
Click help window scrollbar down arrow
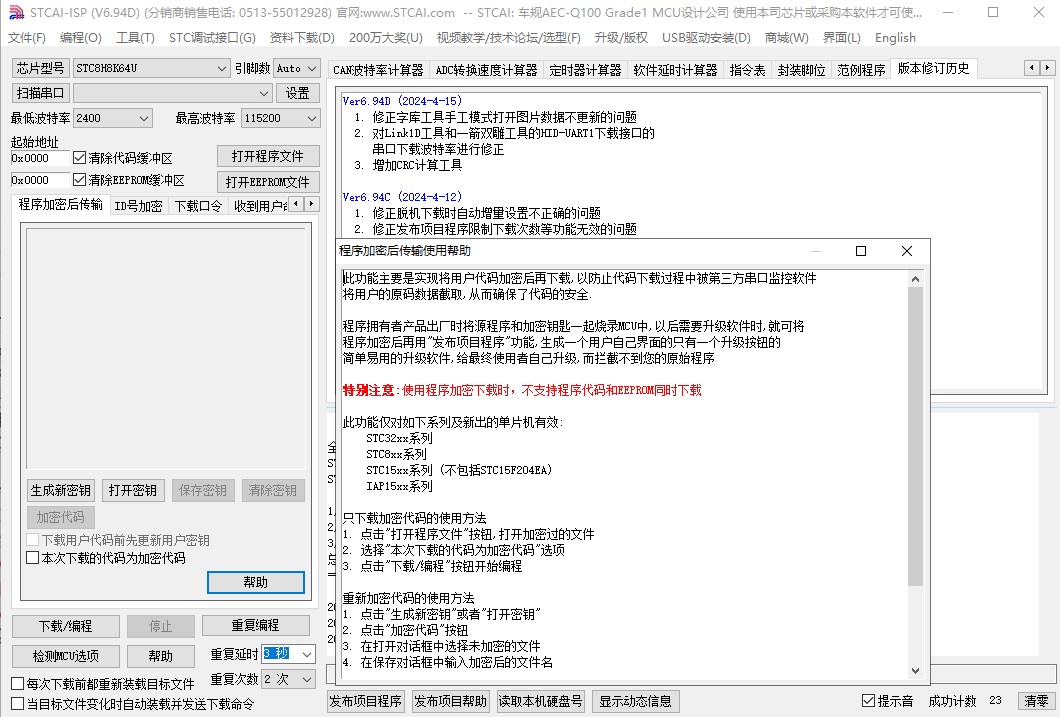915,671
